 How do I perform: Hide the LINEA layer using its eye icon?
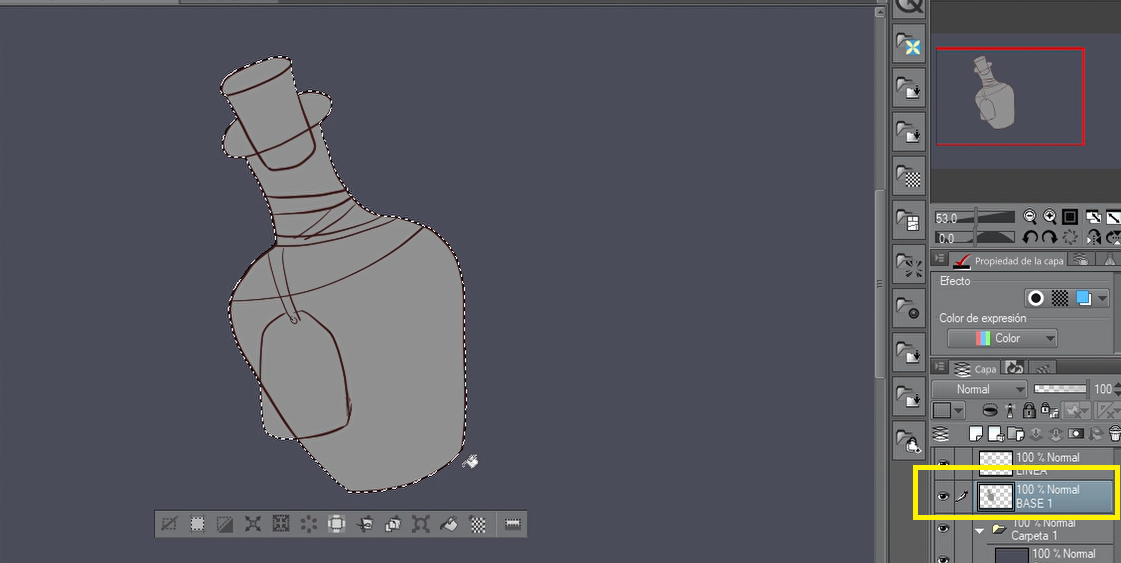[943, 461]
